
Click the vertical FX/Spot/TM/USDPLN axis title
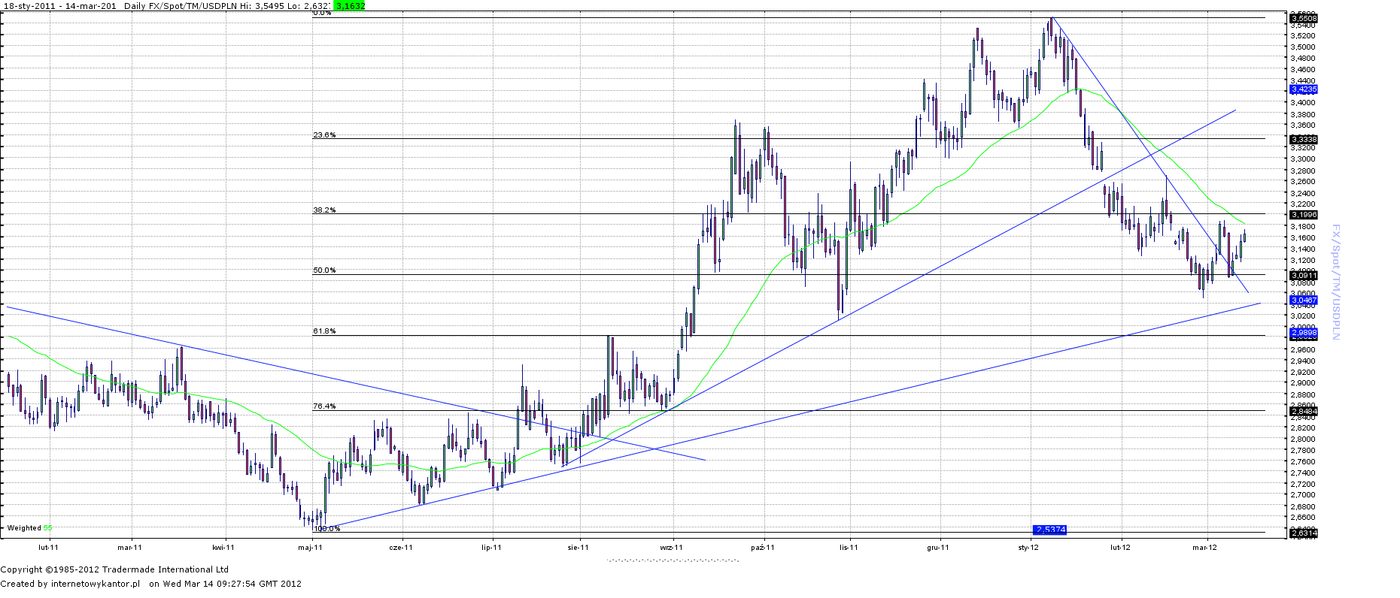(x=1335, y=282)
